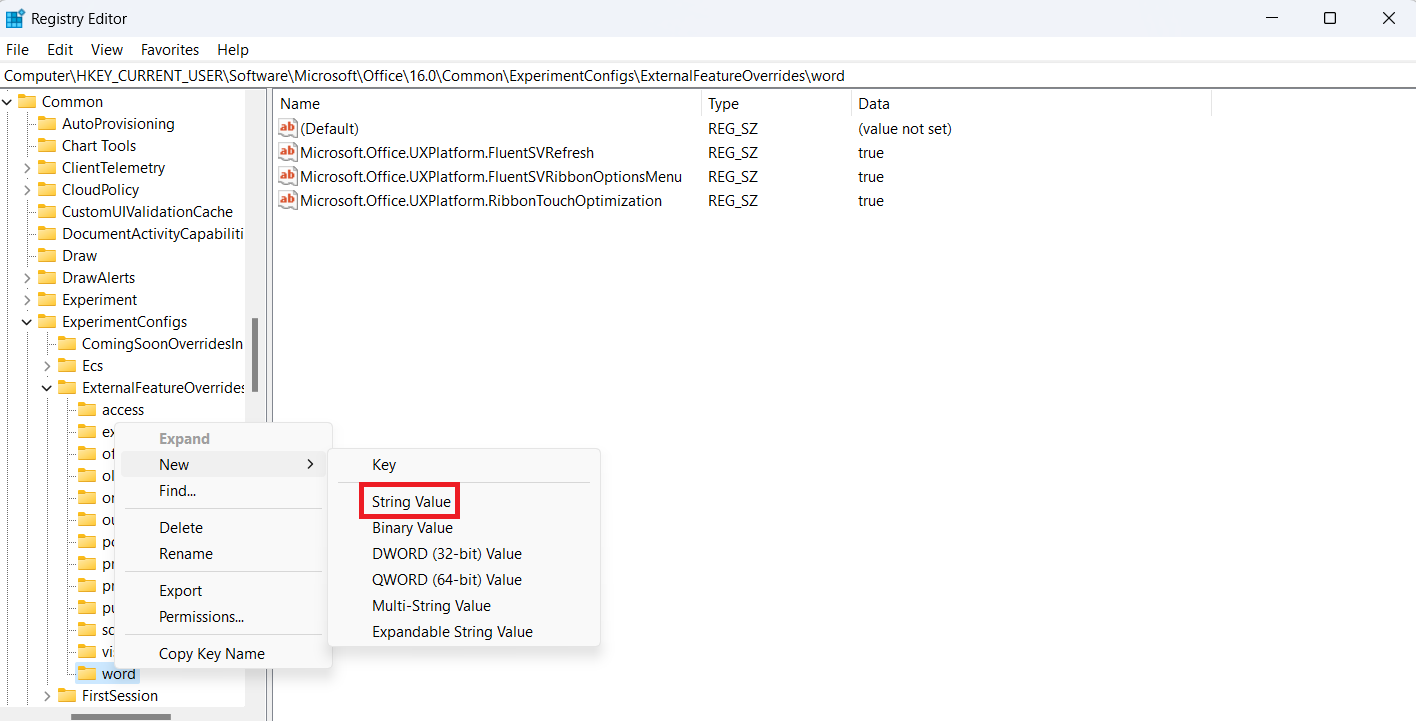
Task: Click the FluentSVRefresh value icon
Action: point(288,153)
